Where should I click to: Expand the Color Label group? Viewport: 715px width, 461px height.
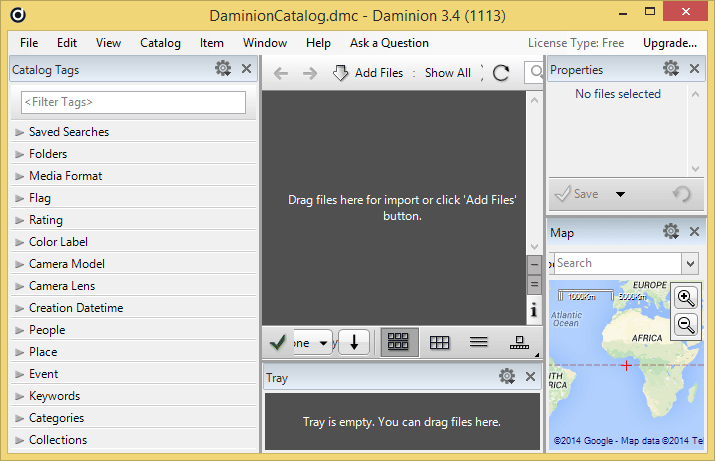coord(19,242)
